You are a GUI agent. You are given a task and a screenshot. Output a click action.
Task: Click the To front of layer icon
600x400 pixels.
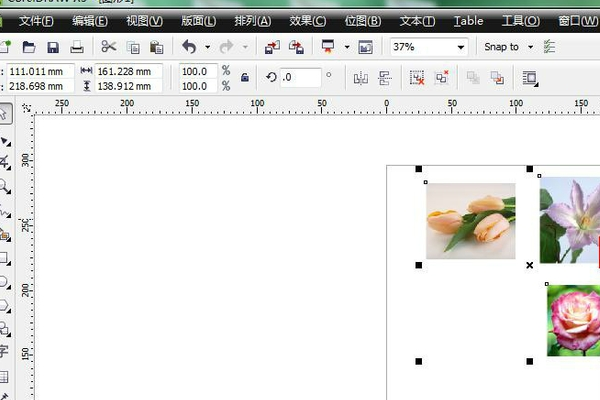pos(473,78)
